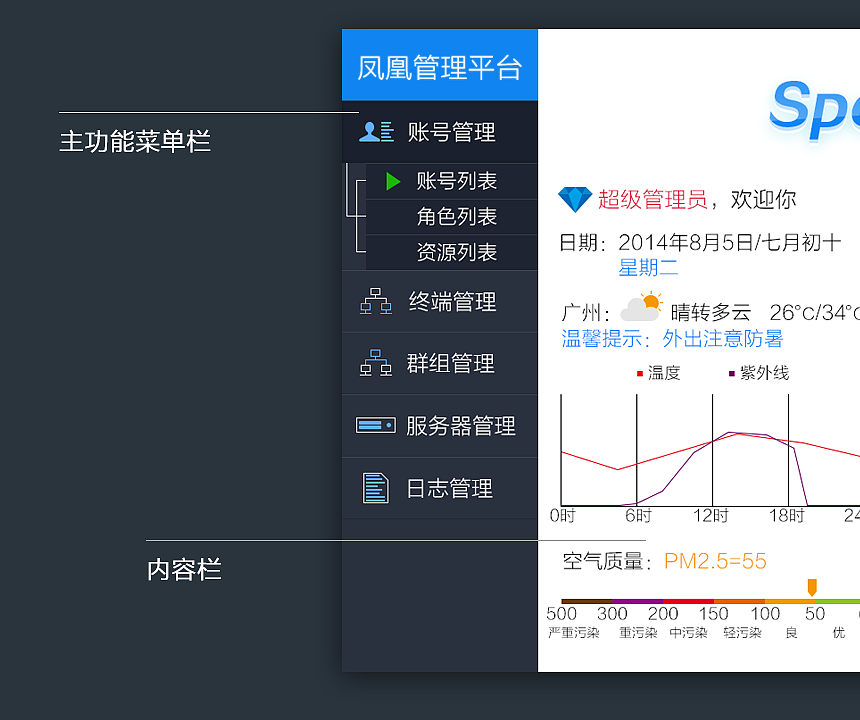Click the 良 air quality label
The image size is (860, 720).
click(791, 633)
